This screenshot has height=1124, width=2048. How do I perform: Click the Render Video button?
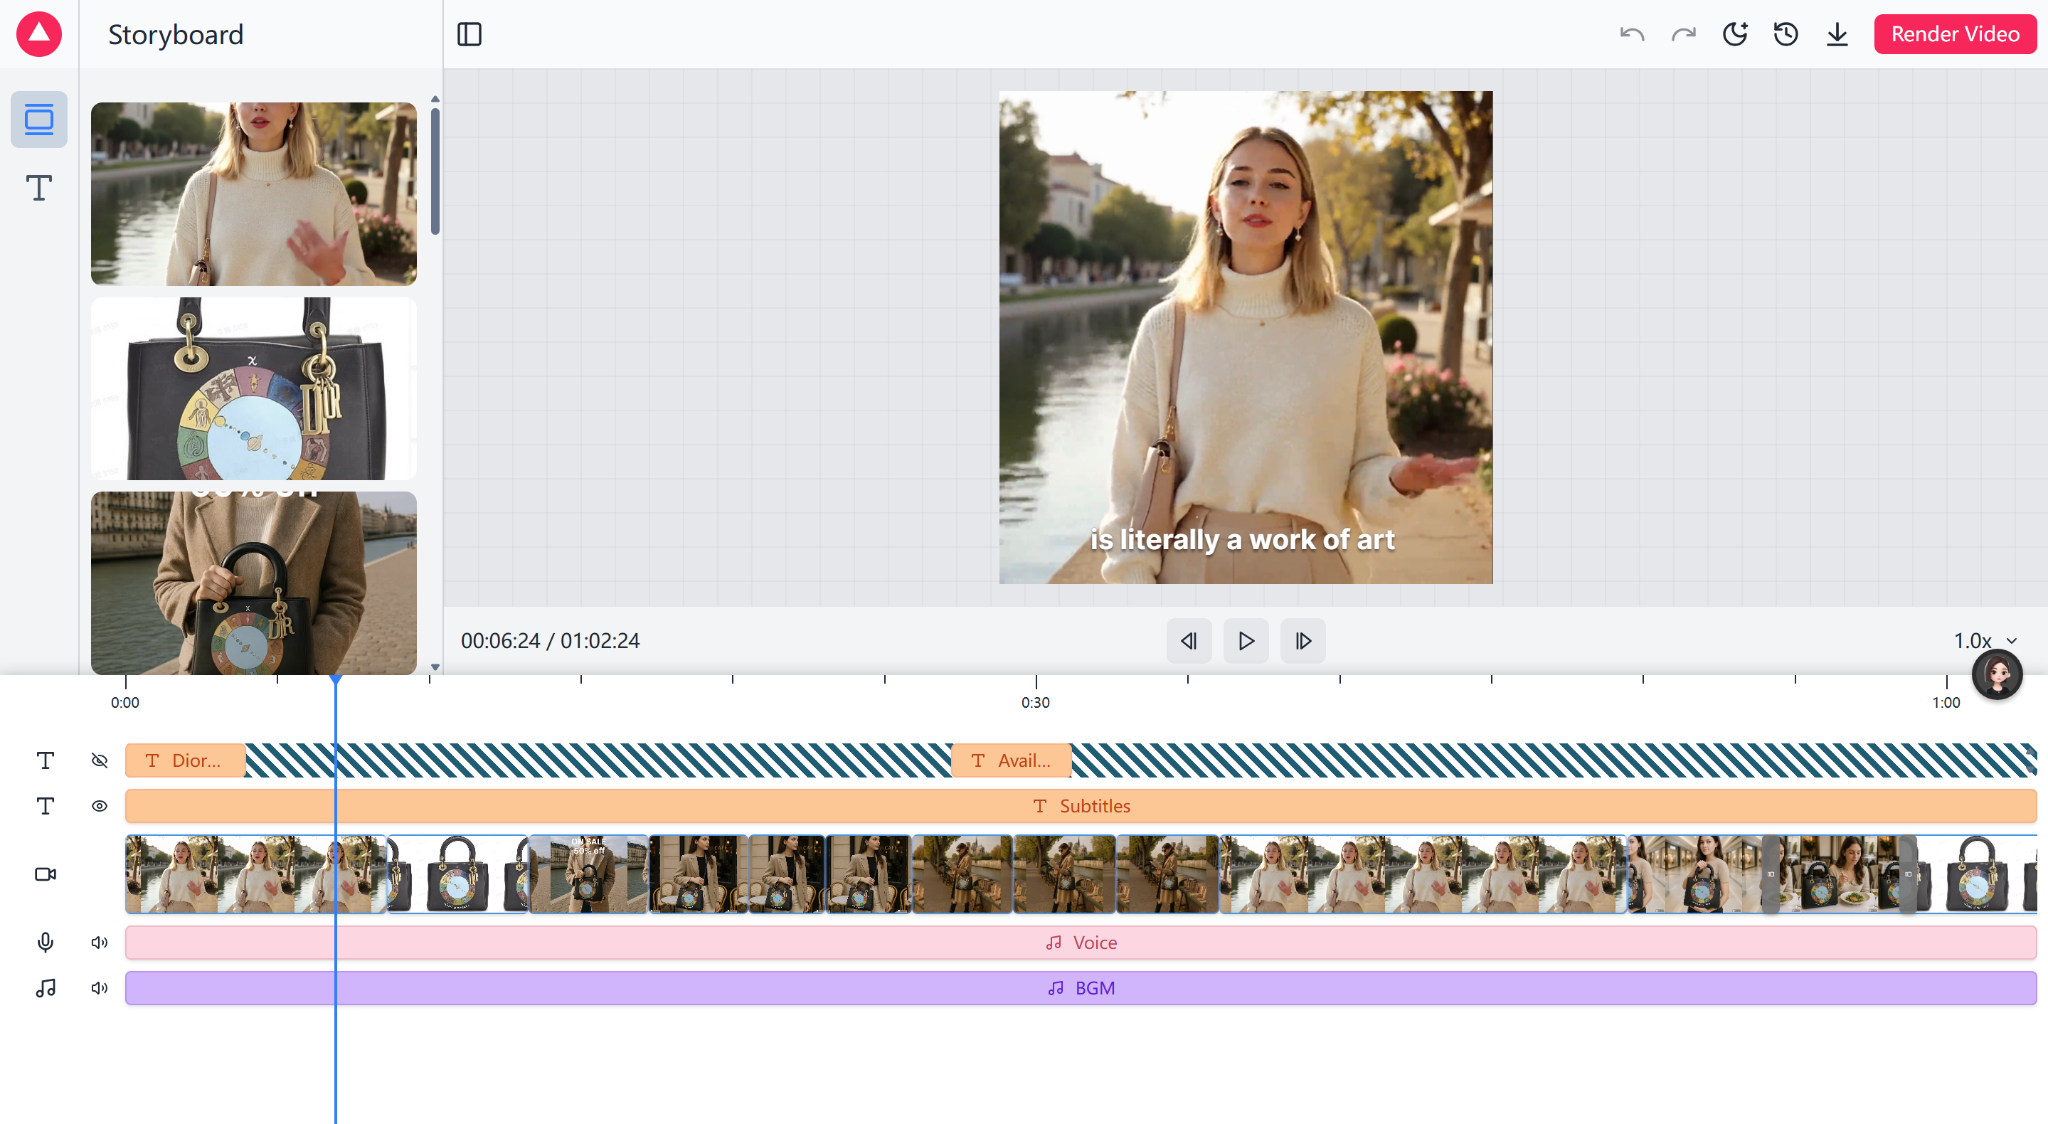pyautogui.click(x=1954, y=33)
